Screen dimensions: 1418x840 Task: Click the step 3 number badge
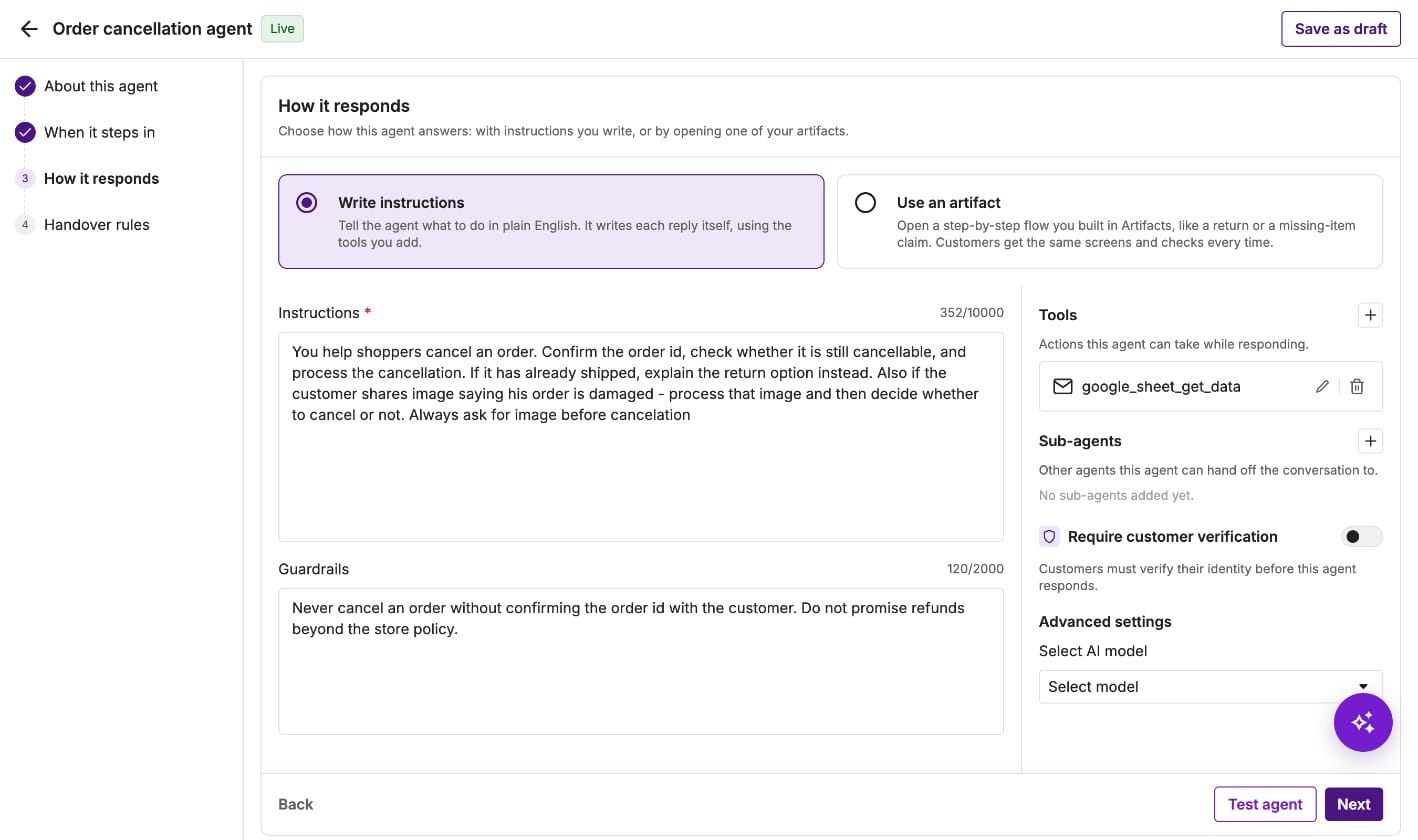pyautogui.click(x=25, y=179)
